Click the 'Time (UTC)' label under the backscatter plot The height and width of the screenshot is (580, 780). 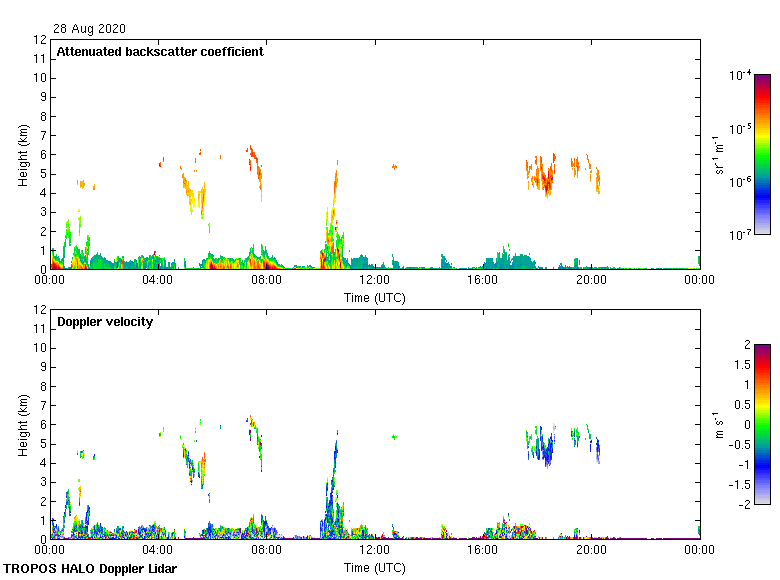click(x=375, y=297)
